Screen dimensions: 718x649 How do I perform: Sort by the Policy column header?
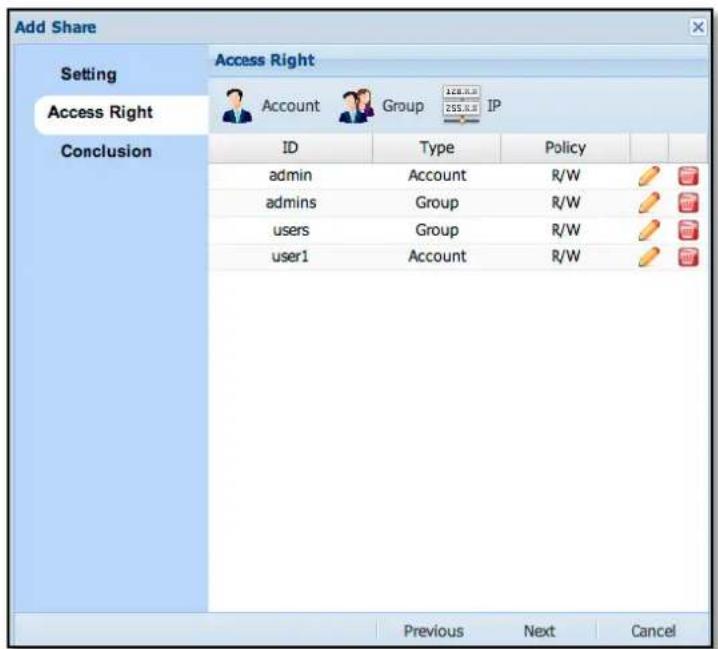point(565,148)
